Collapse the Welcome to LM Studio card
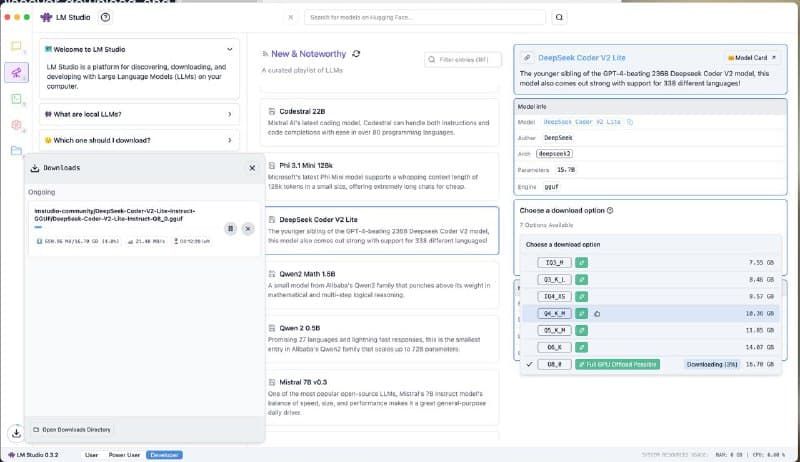This screenshot has width=800, height=462. coord(230,49)
